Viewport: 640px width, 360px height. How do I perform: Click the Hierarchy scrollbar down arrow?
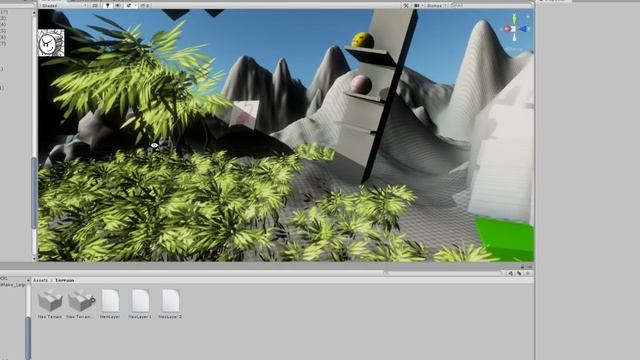click(34, 258)
